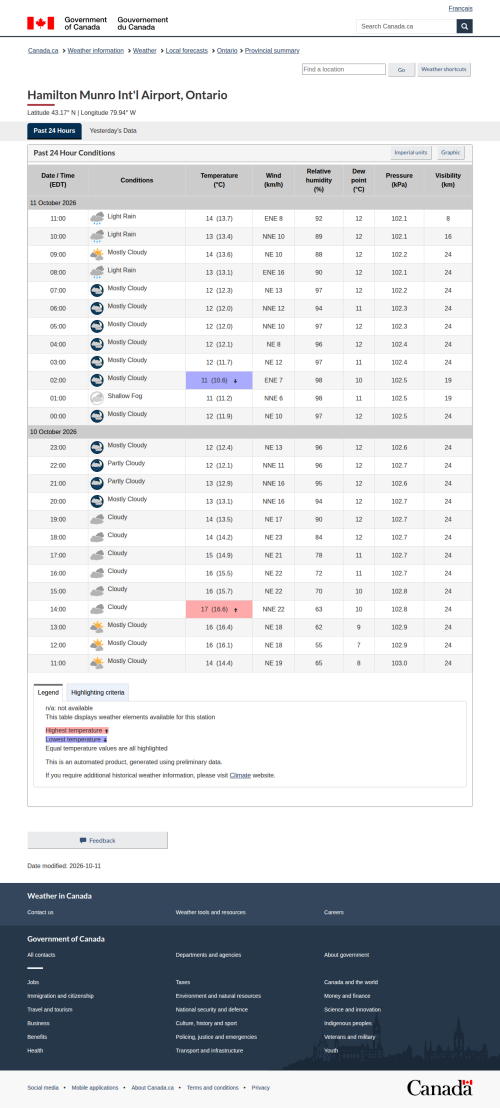Open the Legend tab
The width and height of the screenshot is (500, 1108).
[x=48, y=692]
